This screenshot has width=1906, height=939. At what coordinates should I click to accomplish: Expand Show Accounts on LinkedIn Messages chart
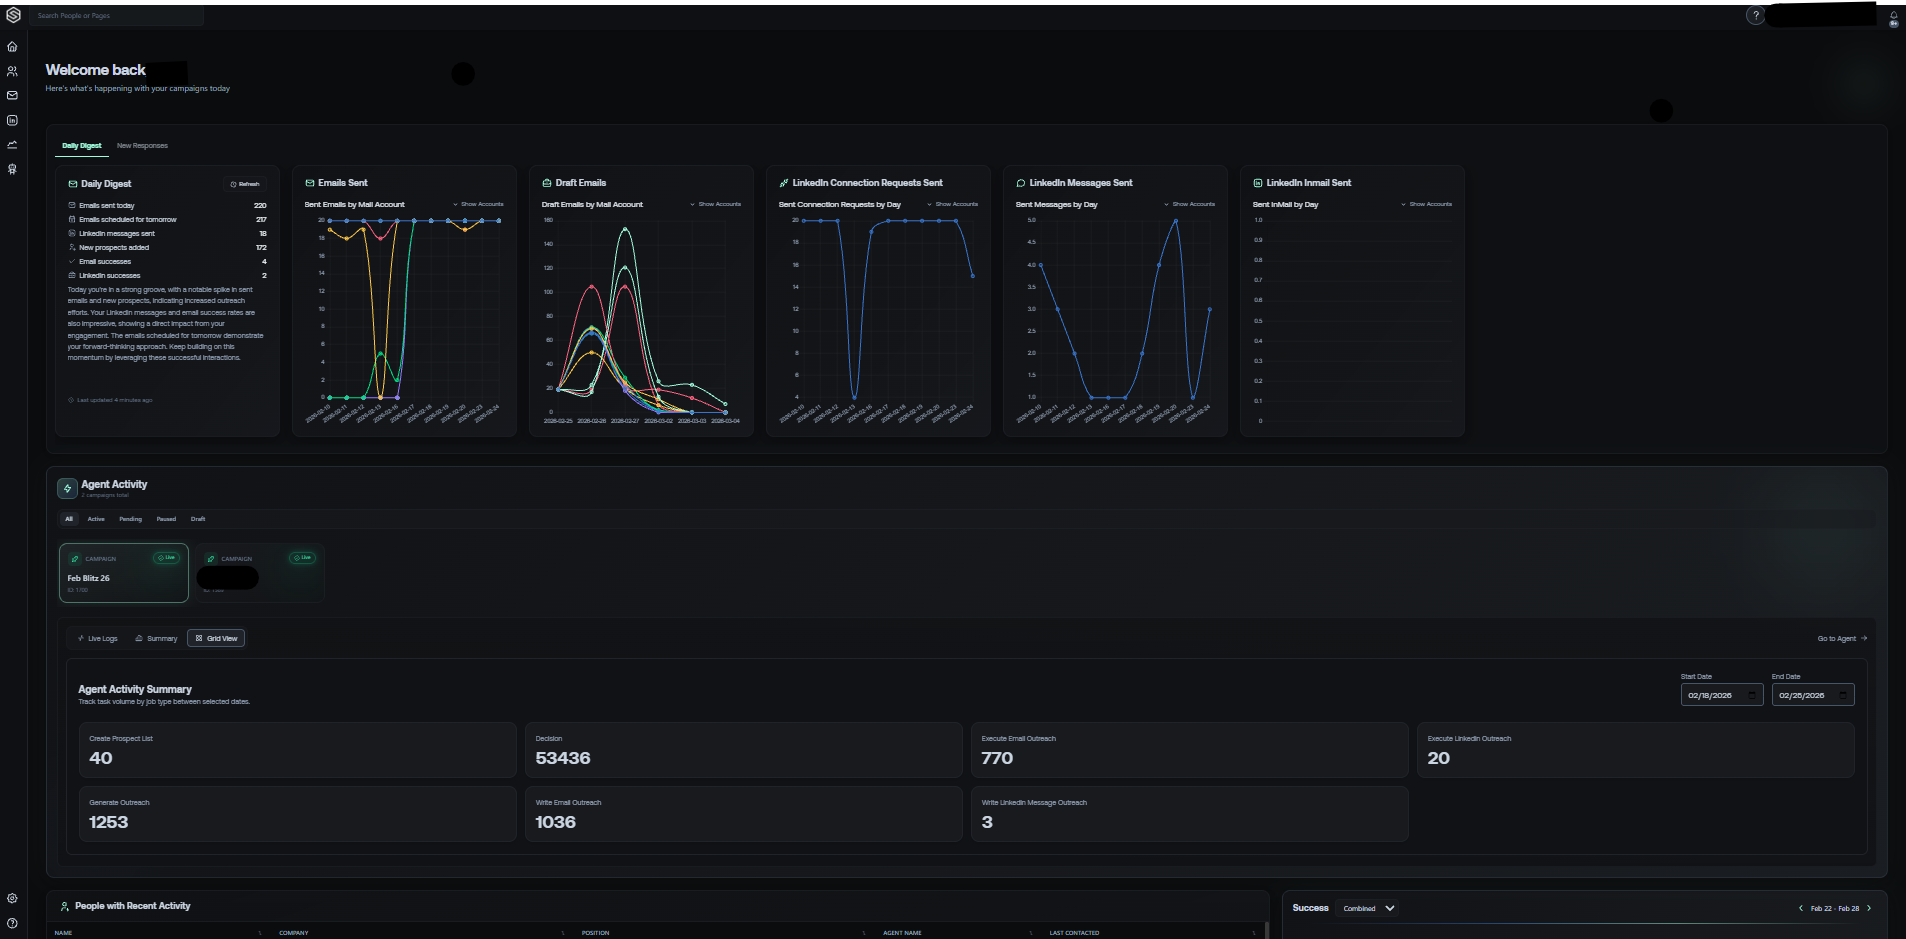pos(1189,204)
